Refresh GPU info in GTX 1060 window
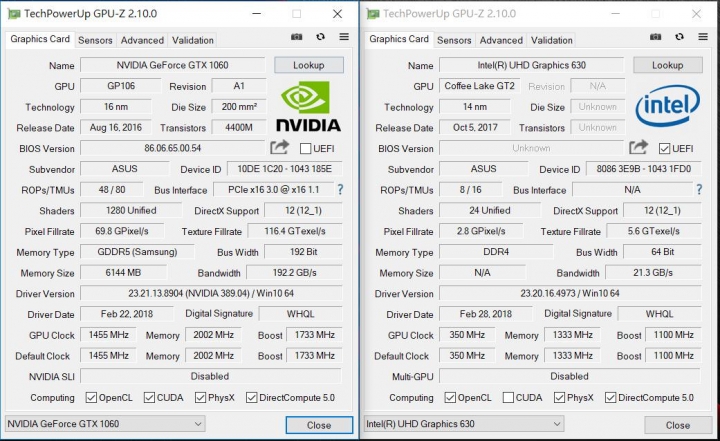Viewport: 720px width, 441px height. (x=321, y=37)
